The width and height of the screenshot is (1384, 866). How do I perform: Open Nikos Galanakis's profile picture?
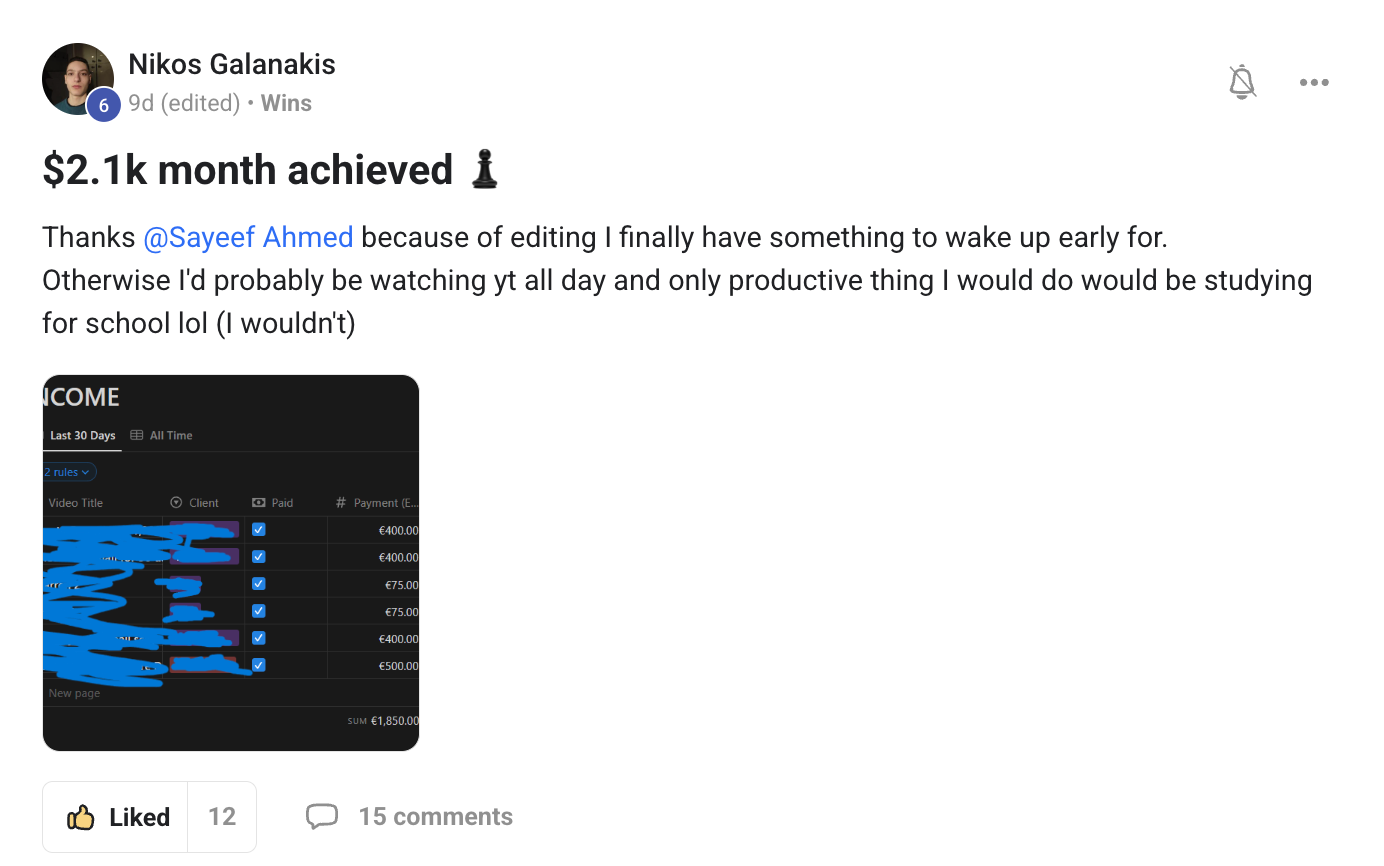click(76, 77)
